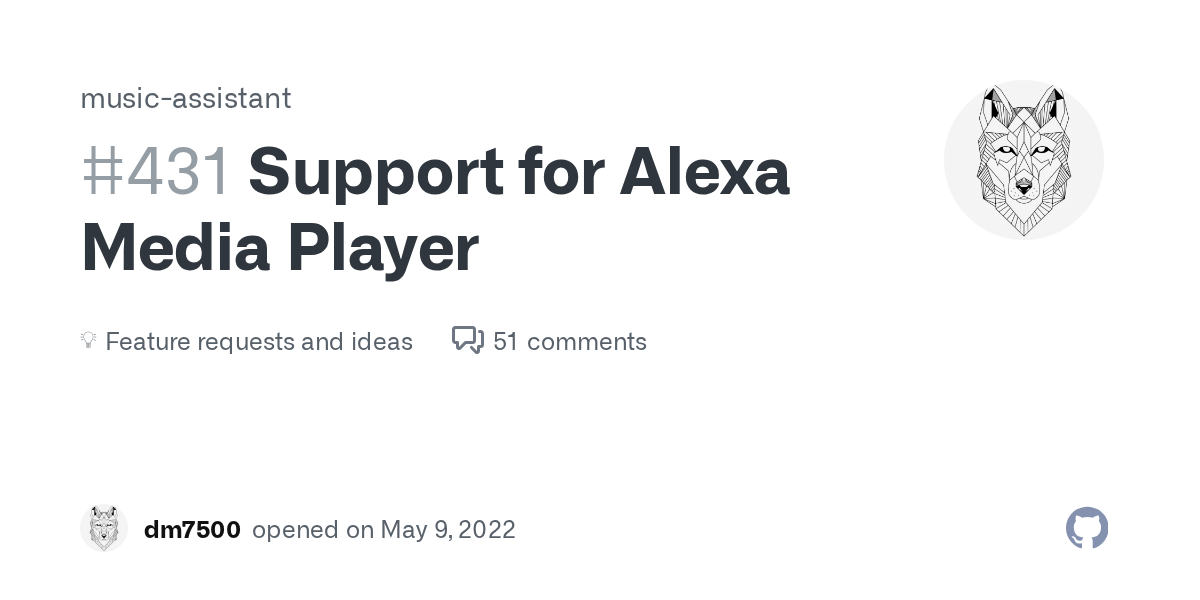Click the word "Player" in title
Image resolution: width=1200 pixels, height=600 pixels.
[383, 248]
